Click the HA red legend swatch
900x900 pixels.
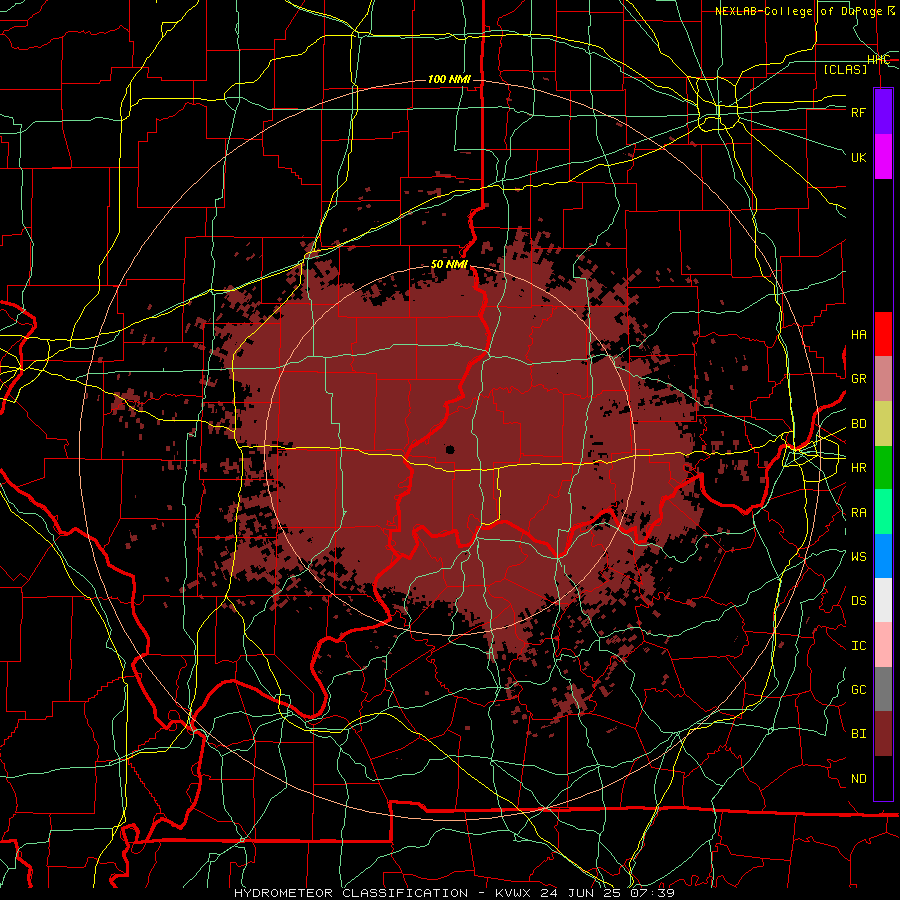coord(883,334)
